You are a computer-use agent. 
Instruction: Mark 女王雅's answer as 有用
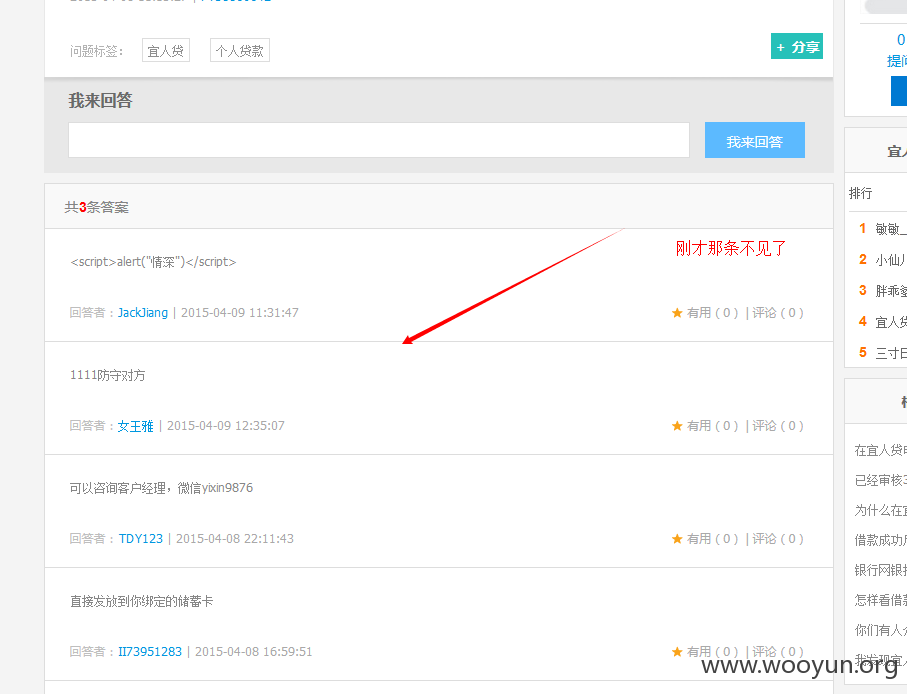(712, 426)
